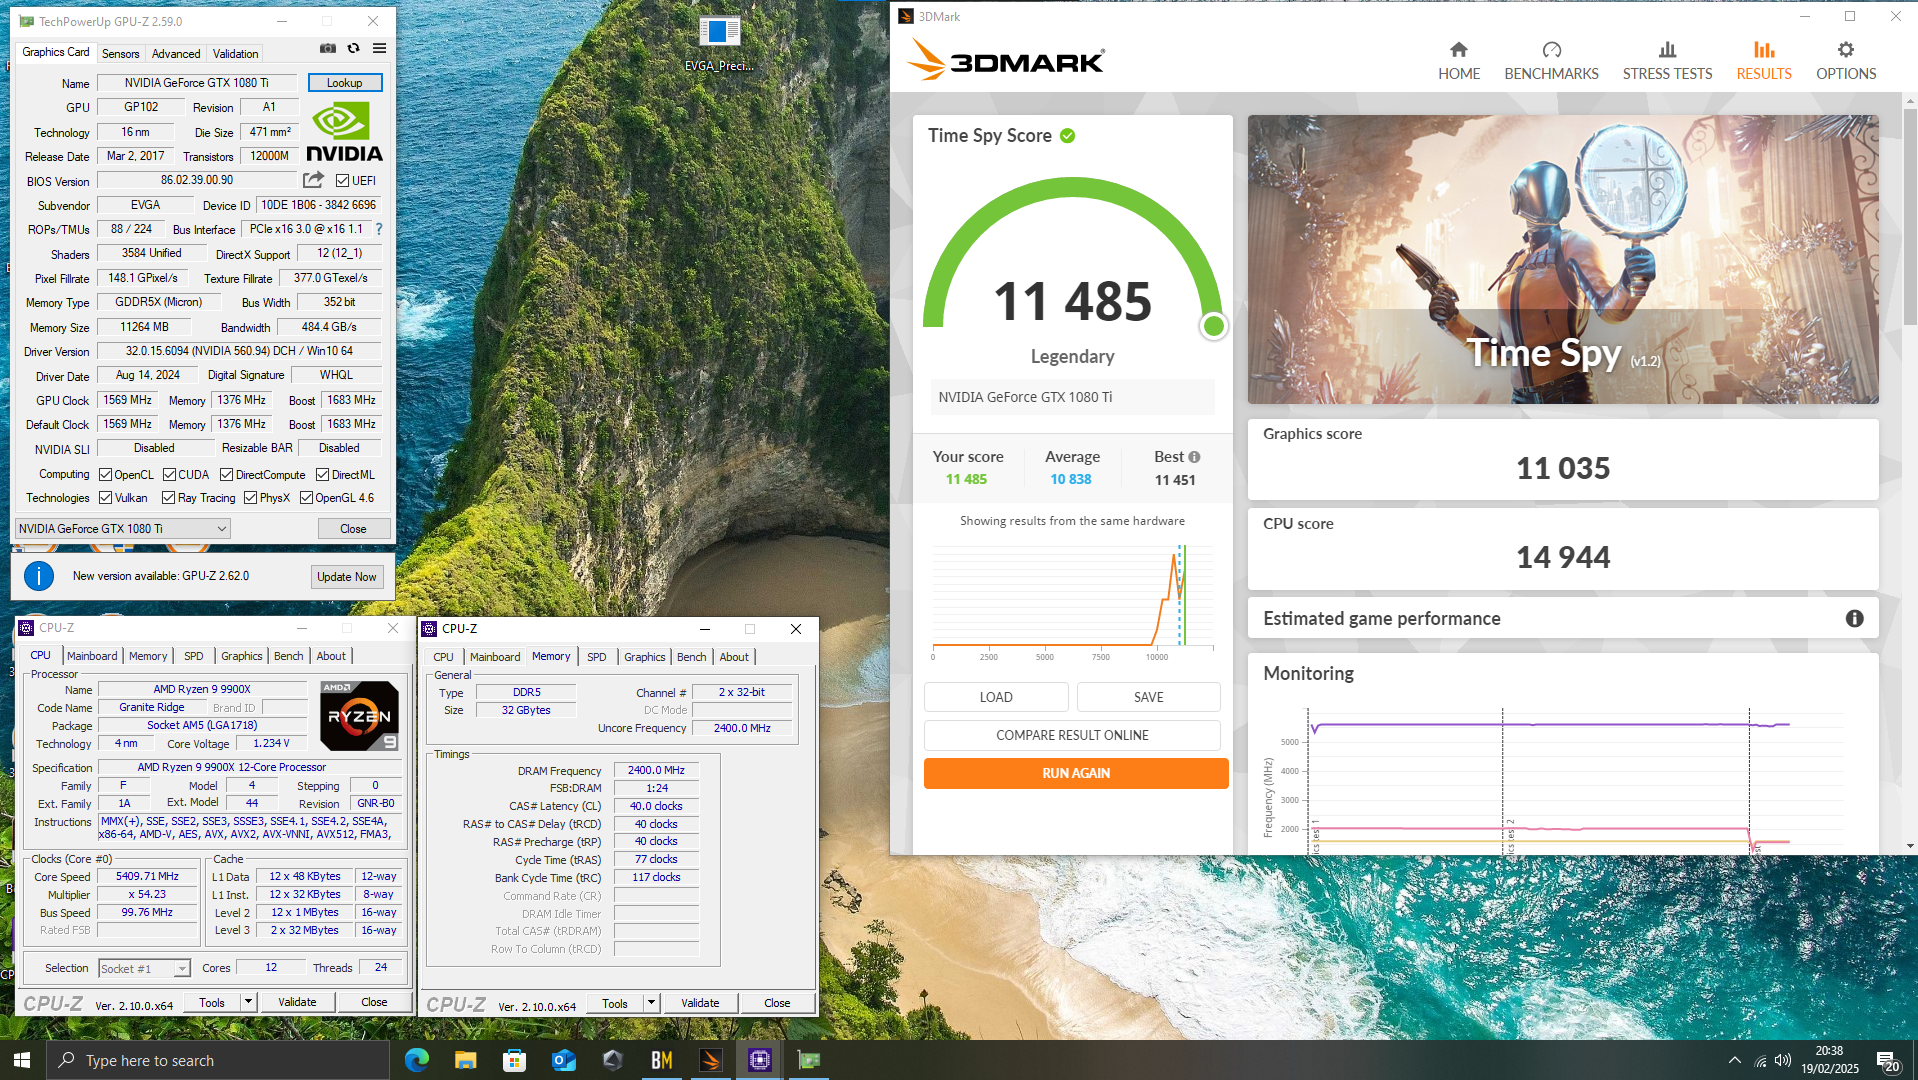Open Microsoft Store from taskbar
Image resolution: width=1918 pixels, height=1080 pixels.
(514, 1060)
